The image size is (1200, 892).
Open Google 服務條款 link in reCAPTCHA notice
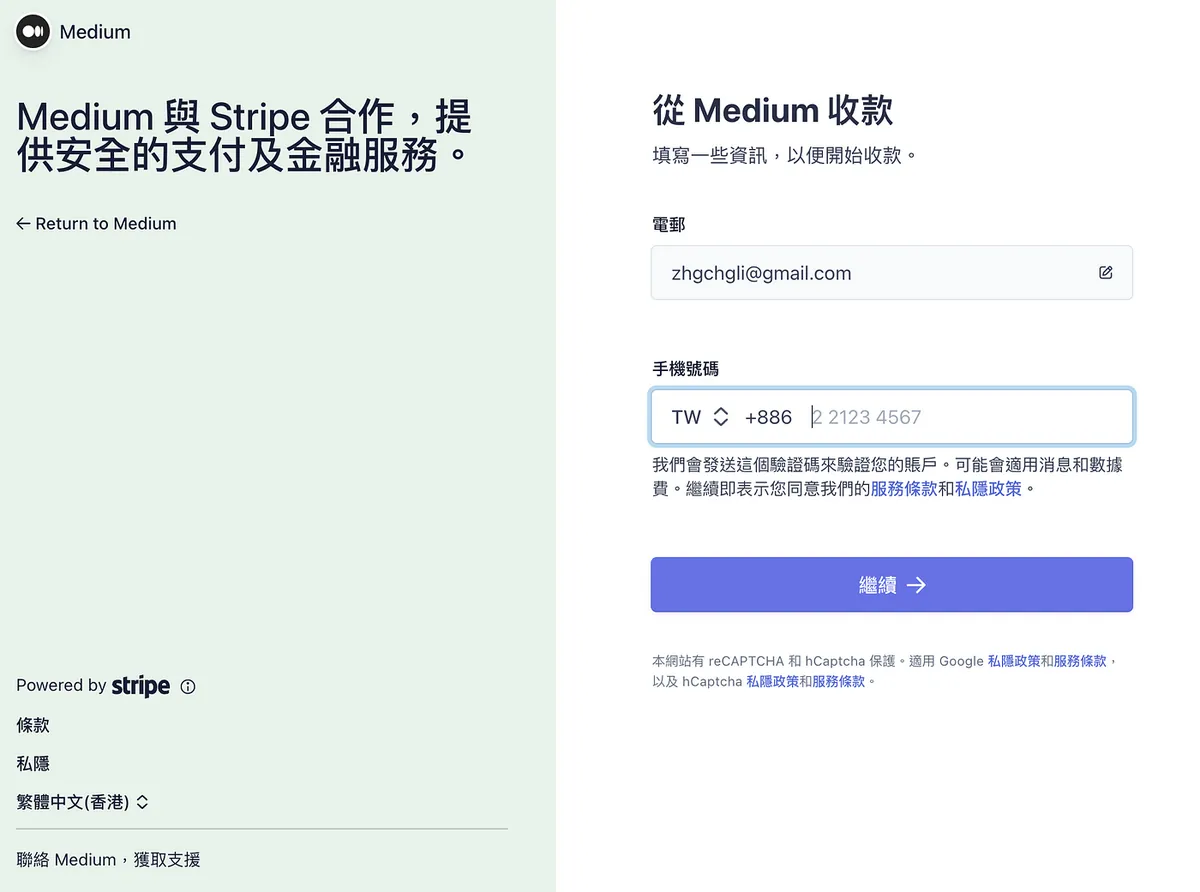(1080, 661)
